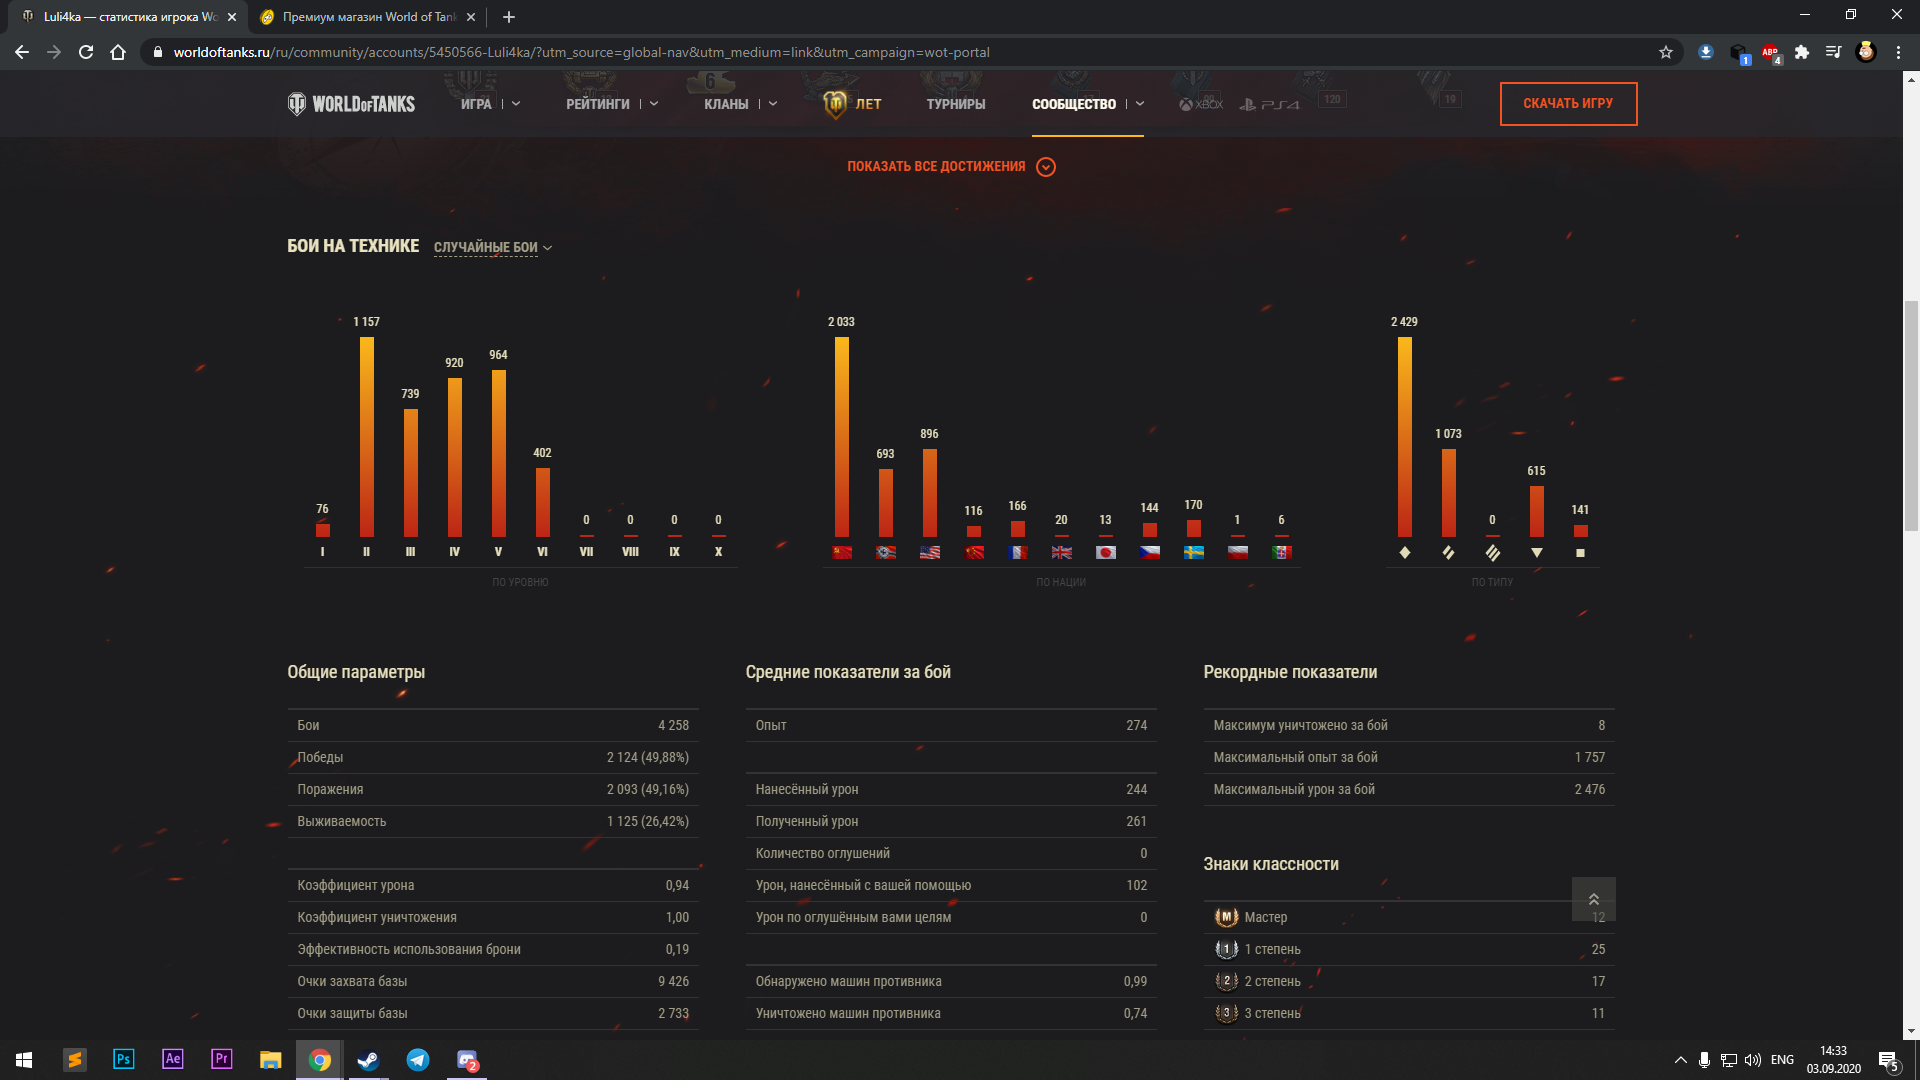The height and width of the screenshot is (1080, 1920).
Task: Click the Максимальный урон за бой row
Action: click(1409, 789)
